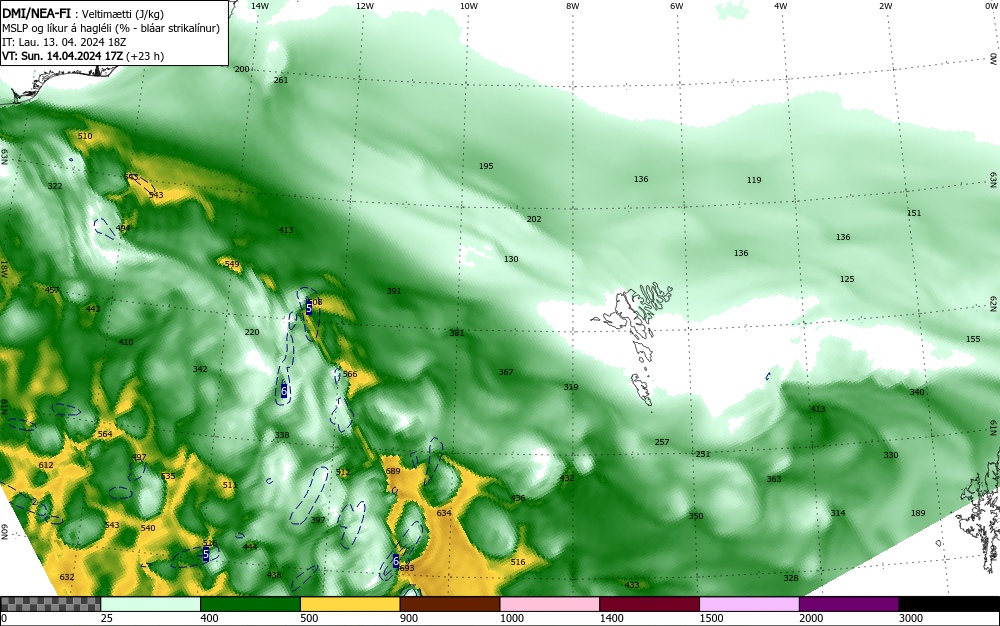The width and height of the screenshot is (1000, 626).
Task: Click the map value 202
Action: tap(534, 219)
